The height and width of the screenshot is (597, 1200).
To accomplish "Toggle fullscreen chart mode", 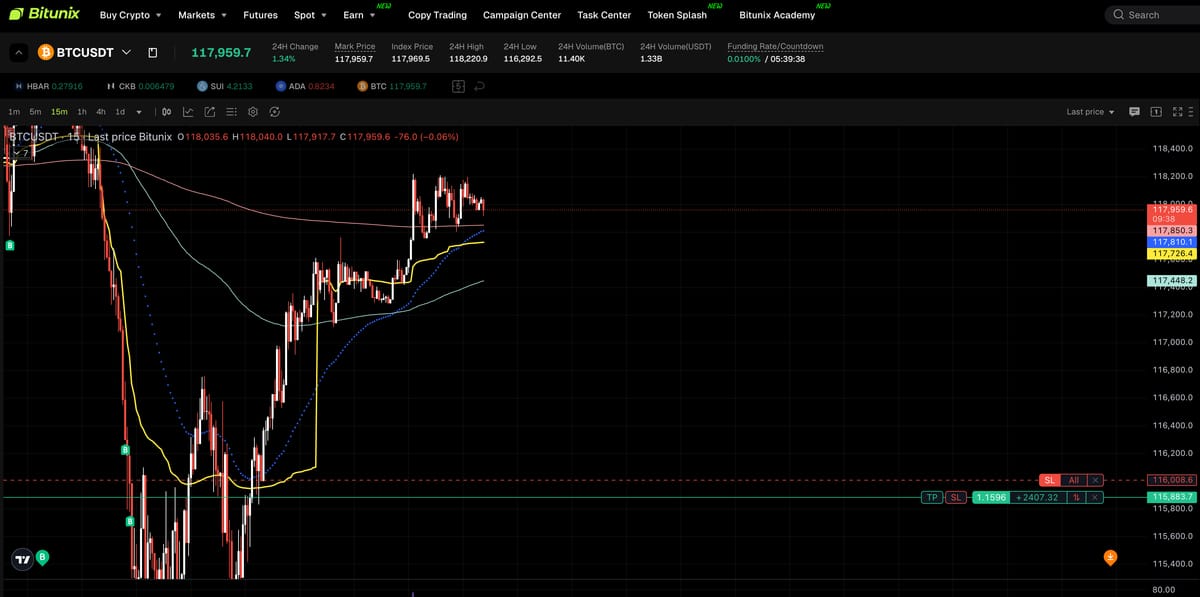I will 1177,112.
